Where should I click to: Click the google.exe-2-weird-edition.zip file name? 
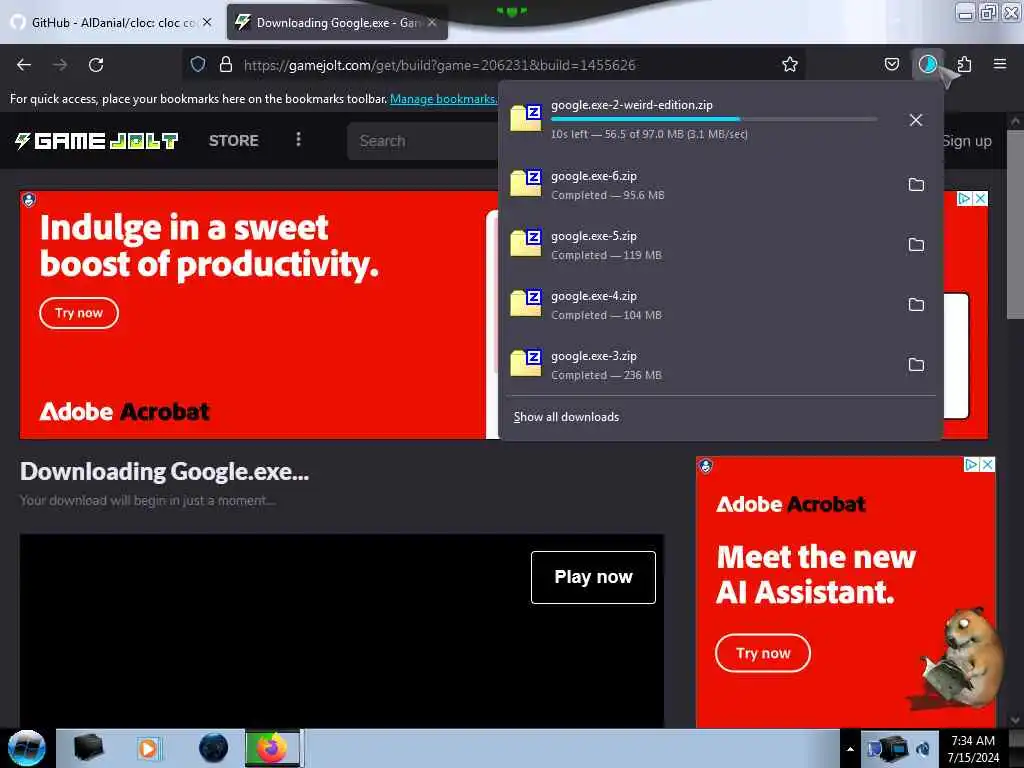tap(632, 105)
